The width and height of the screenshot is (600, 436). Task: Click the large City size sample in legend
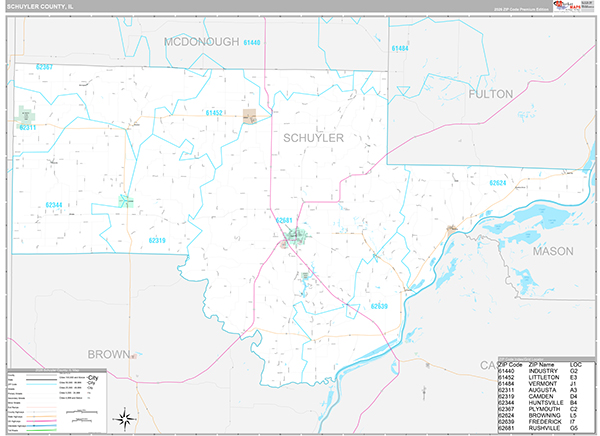coord(93,378)
